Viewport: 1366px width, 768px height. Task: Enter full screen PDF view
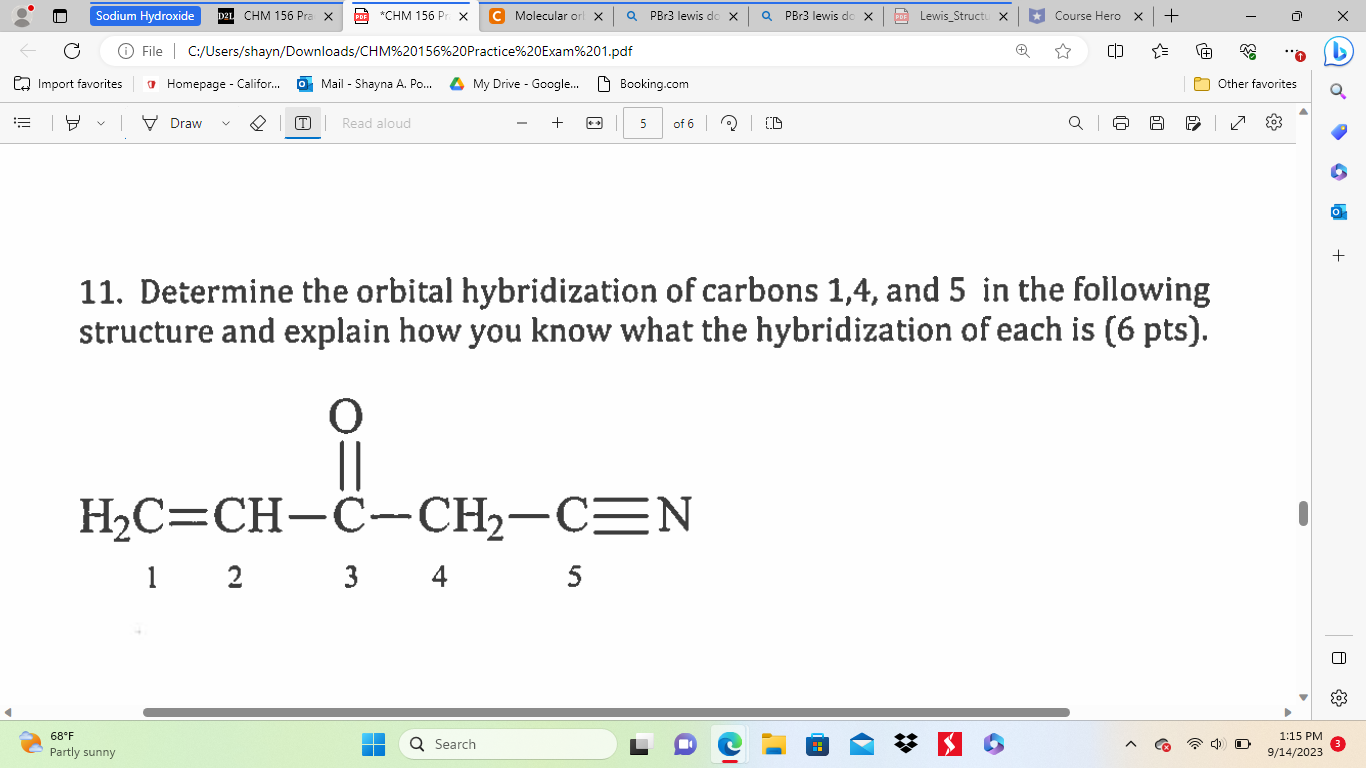click(1237, 123)
